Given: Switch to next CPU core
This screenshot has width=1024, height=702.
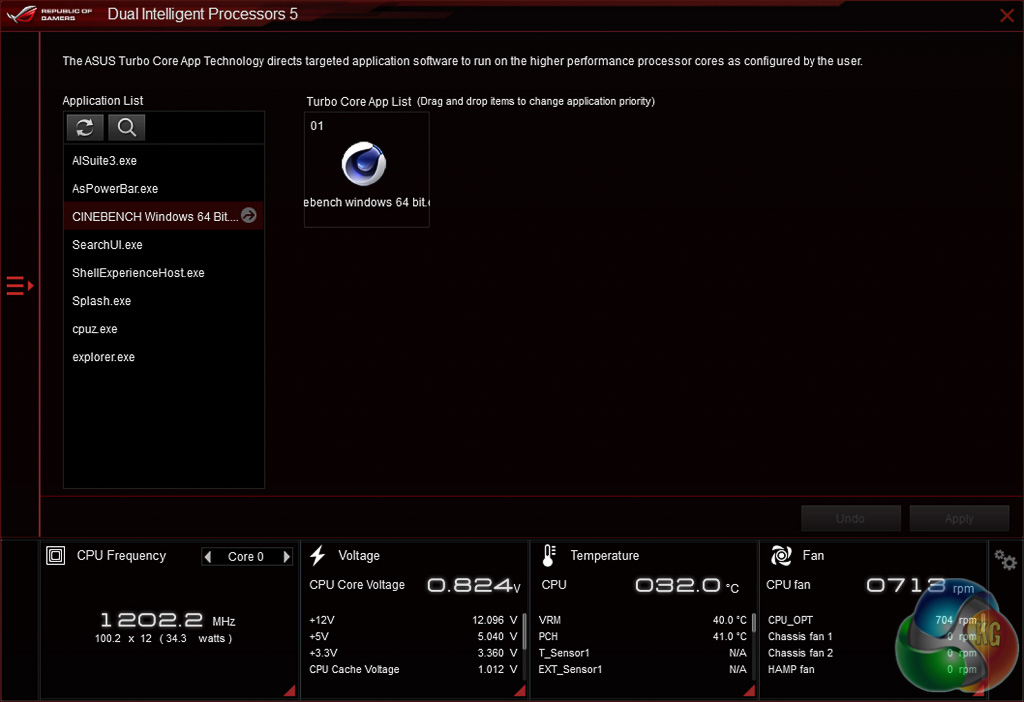Looking at the screenshot, I should tap(286, 556).
